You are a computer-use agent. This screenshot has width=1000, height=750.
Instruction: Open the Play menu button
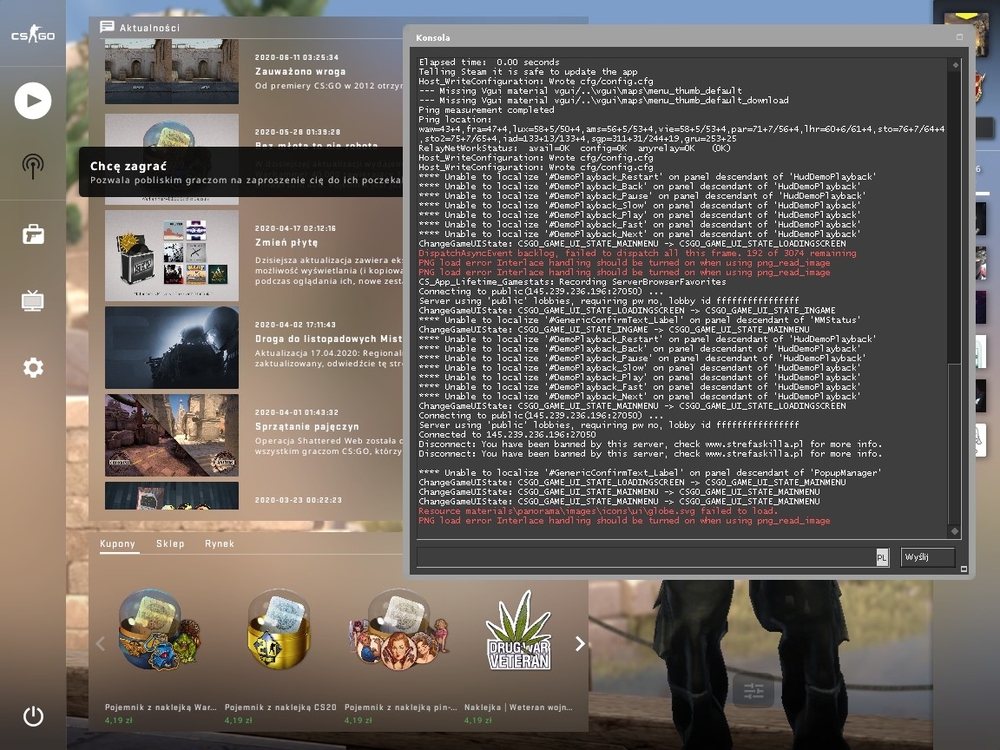click(33, 101)
